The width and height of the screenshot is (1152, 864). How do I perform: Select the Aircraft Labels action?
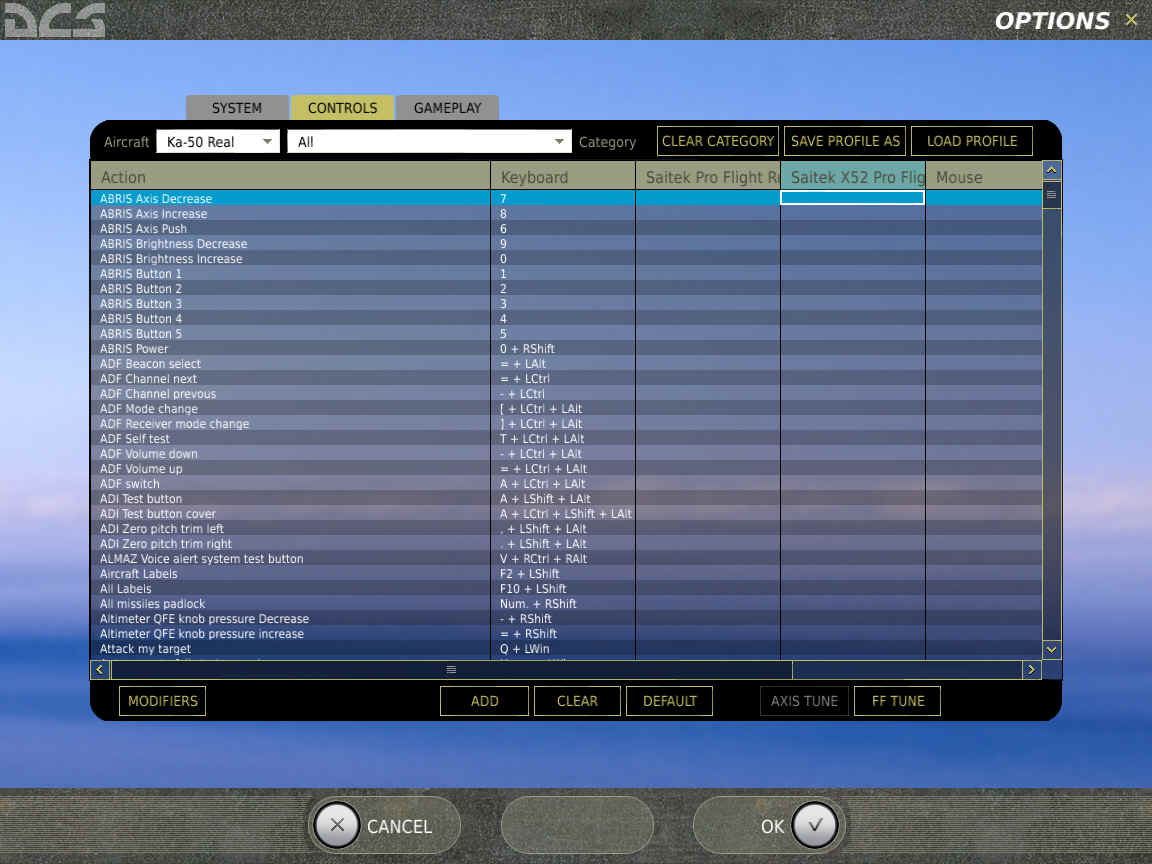[138, 574]
